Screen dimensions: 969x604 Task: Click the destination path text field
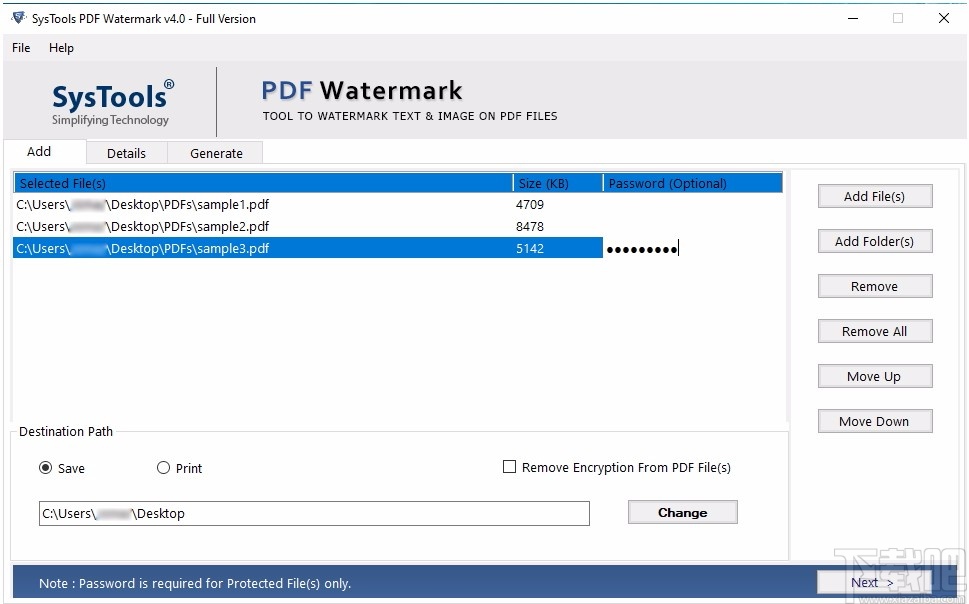[x=313, y=512]
